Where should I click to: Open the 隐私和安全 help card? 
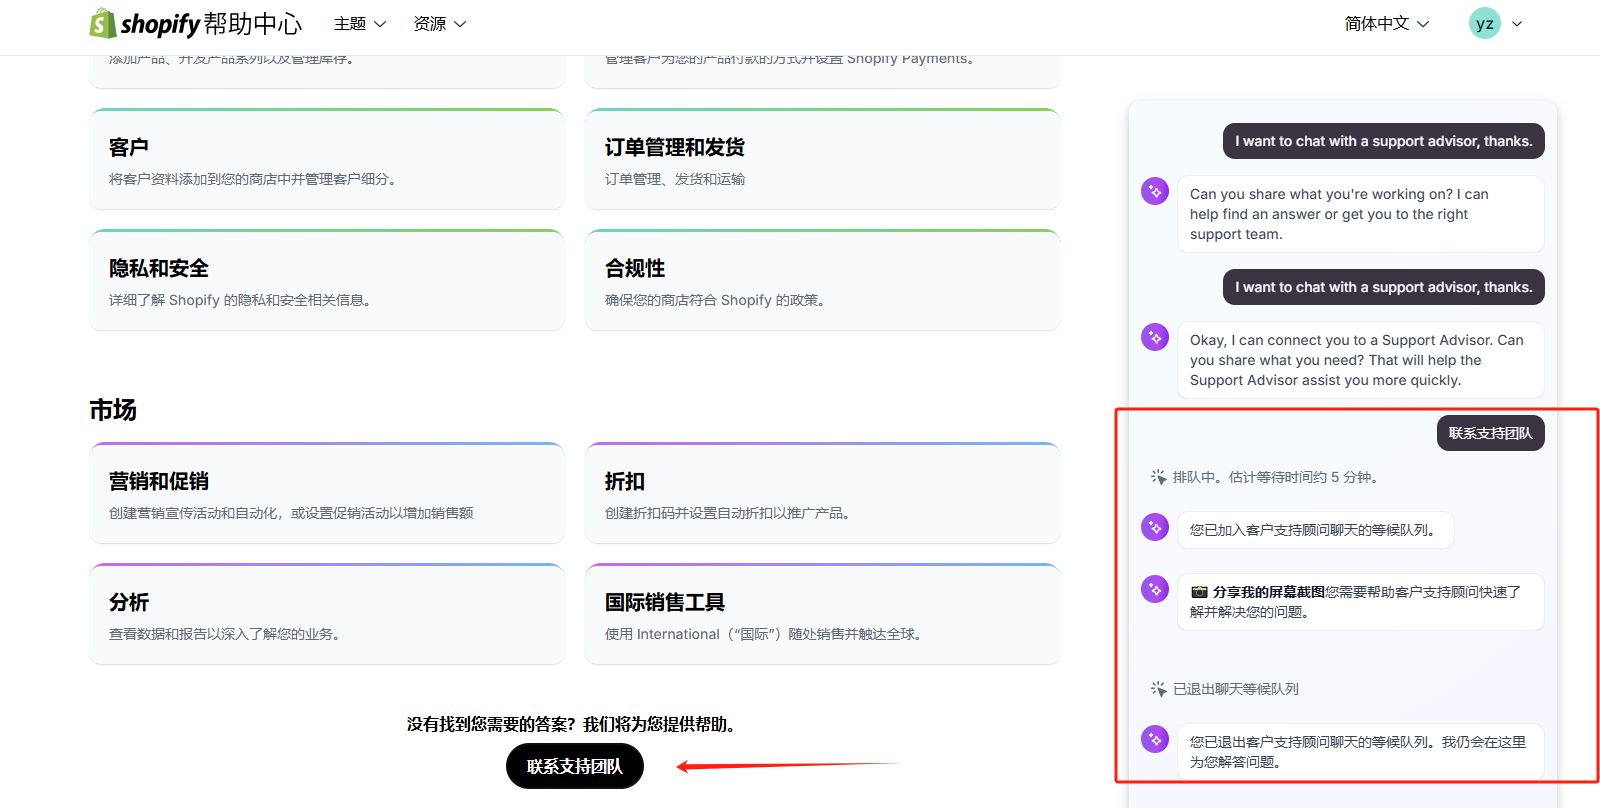327,280
